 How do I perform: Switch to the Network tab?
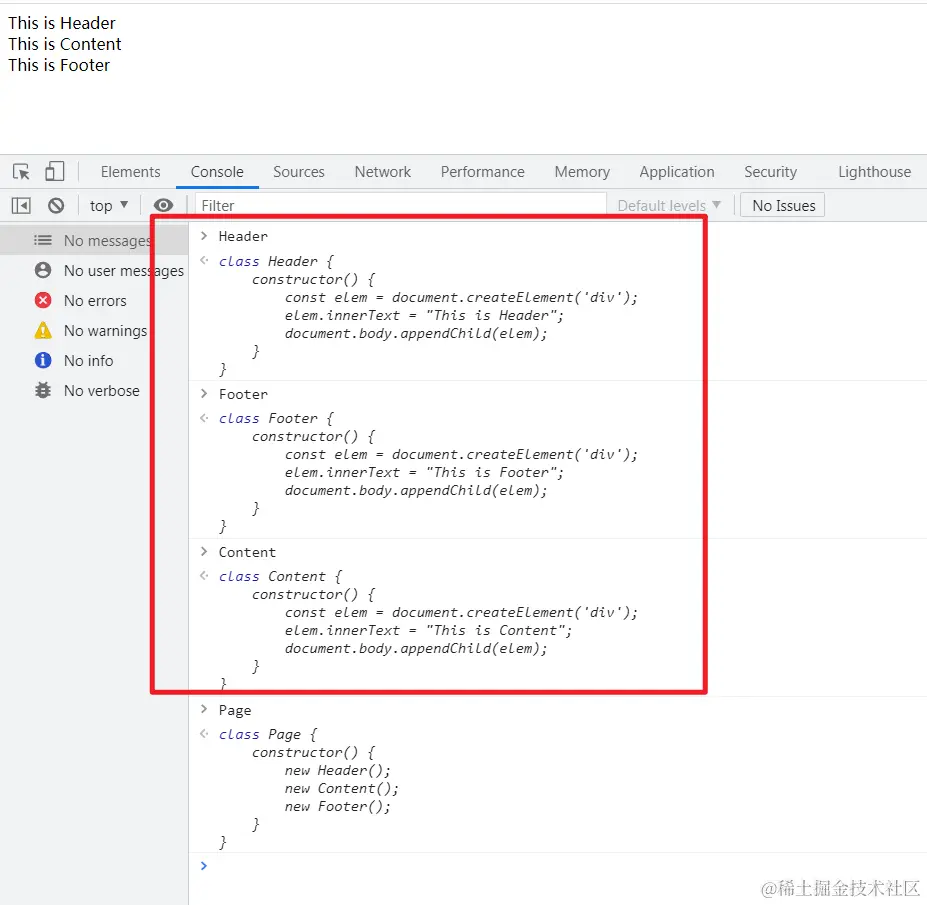coord(383,172)
